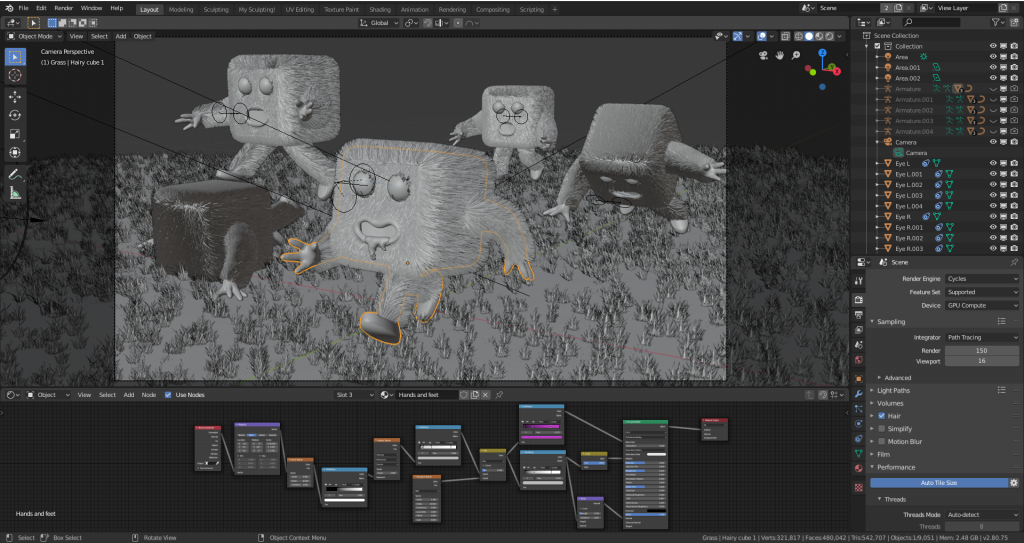Select the Cursor tool in the viewport toolbar

15,75
